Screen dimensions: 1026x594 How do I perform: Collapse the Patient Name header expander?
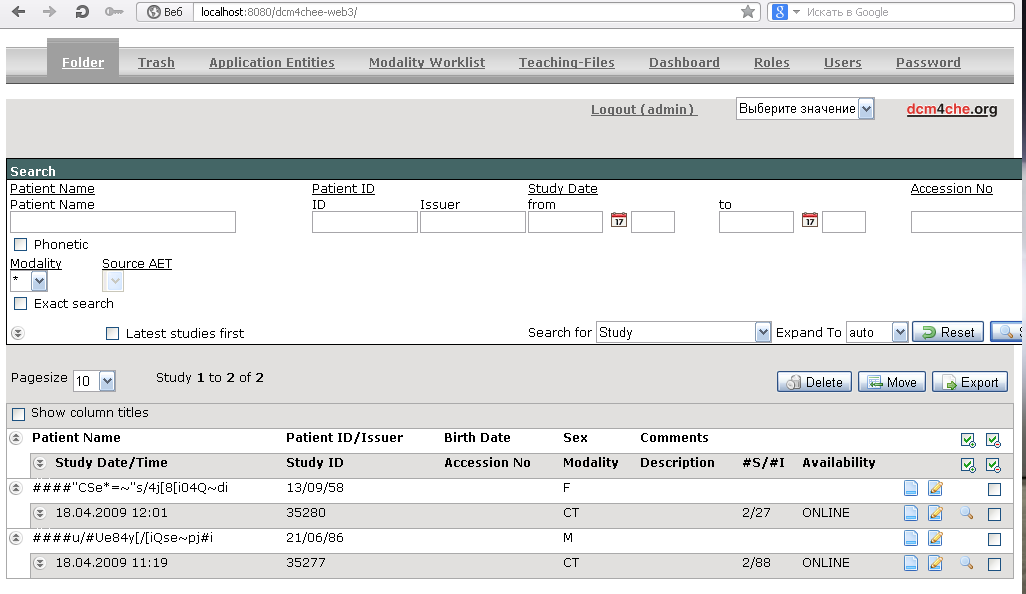click(16, 438)
